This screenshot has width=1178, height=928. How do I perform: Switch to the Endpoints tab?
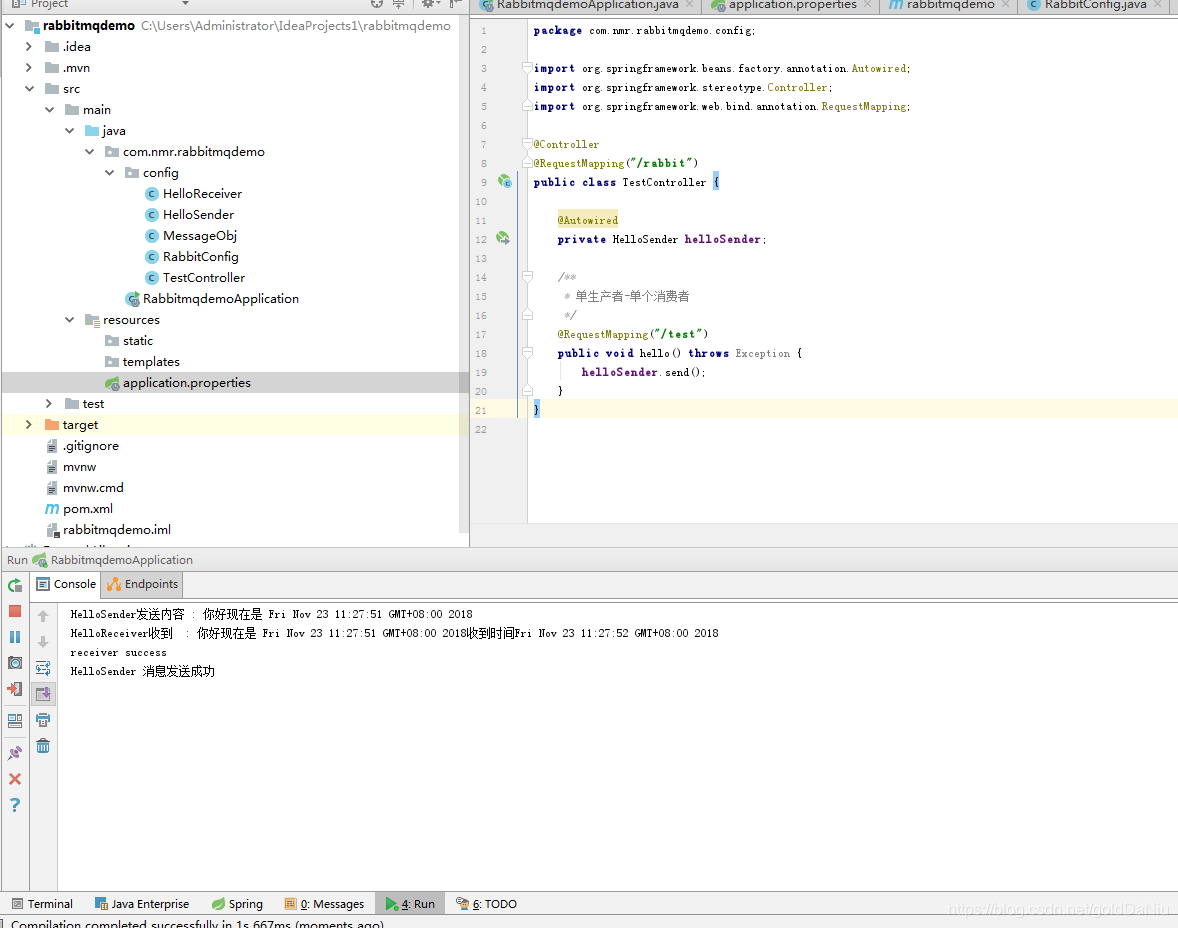(143, 584)
